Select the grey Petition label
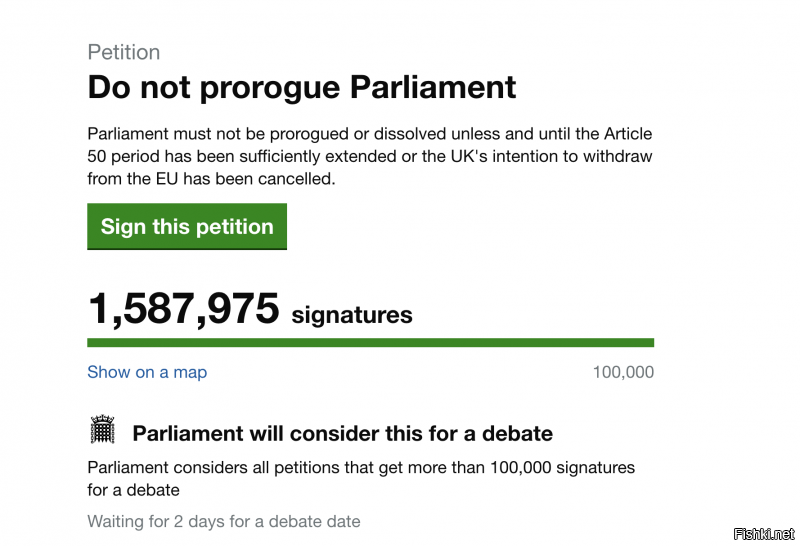The image size is (800, 546). (123, 52)
